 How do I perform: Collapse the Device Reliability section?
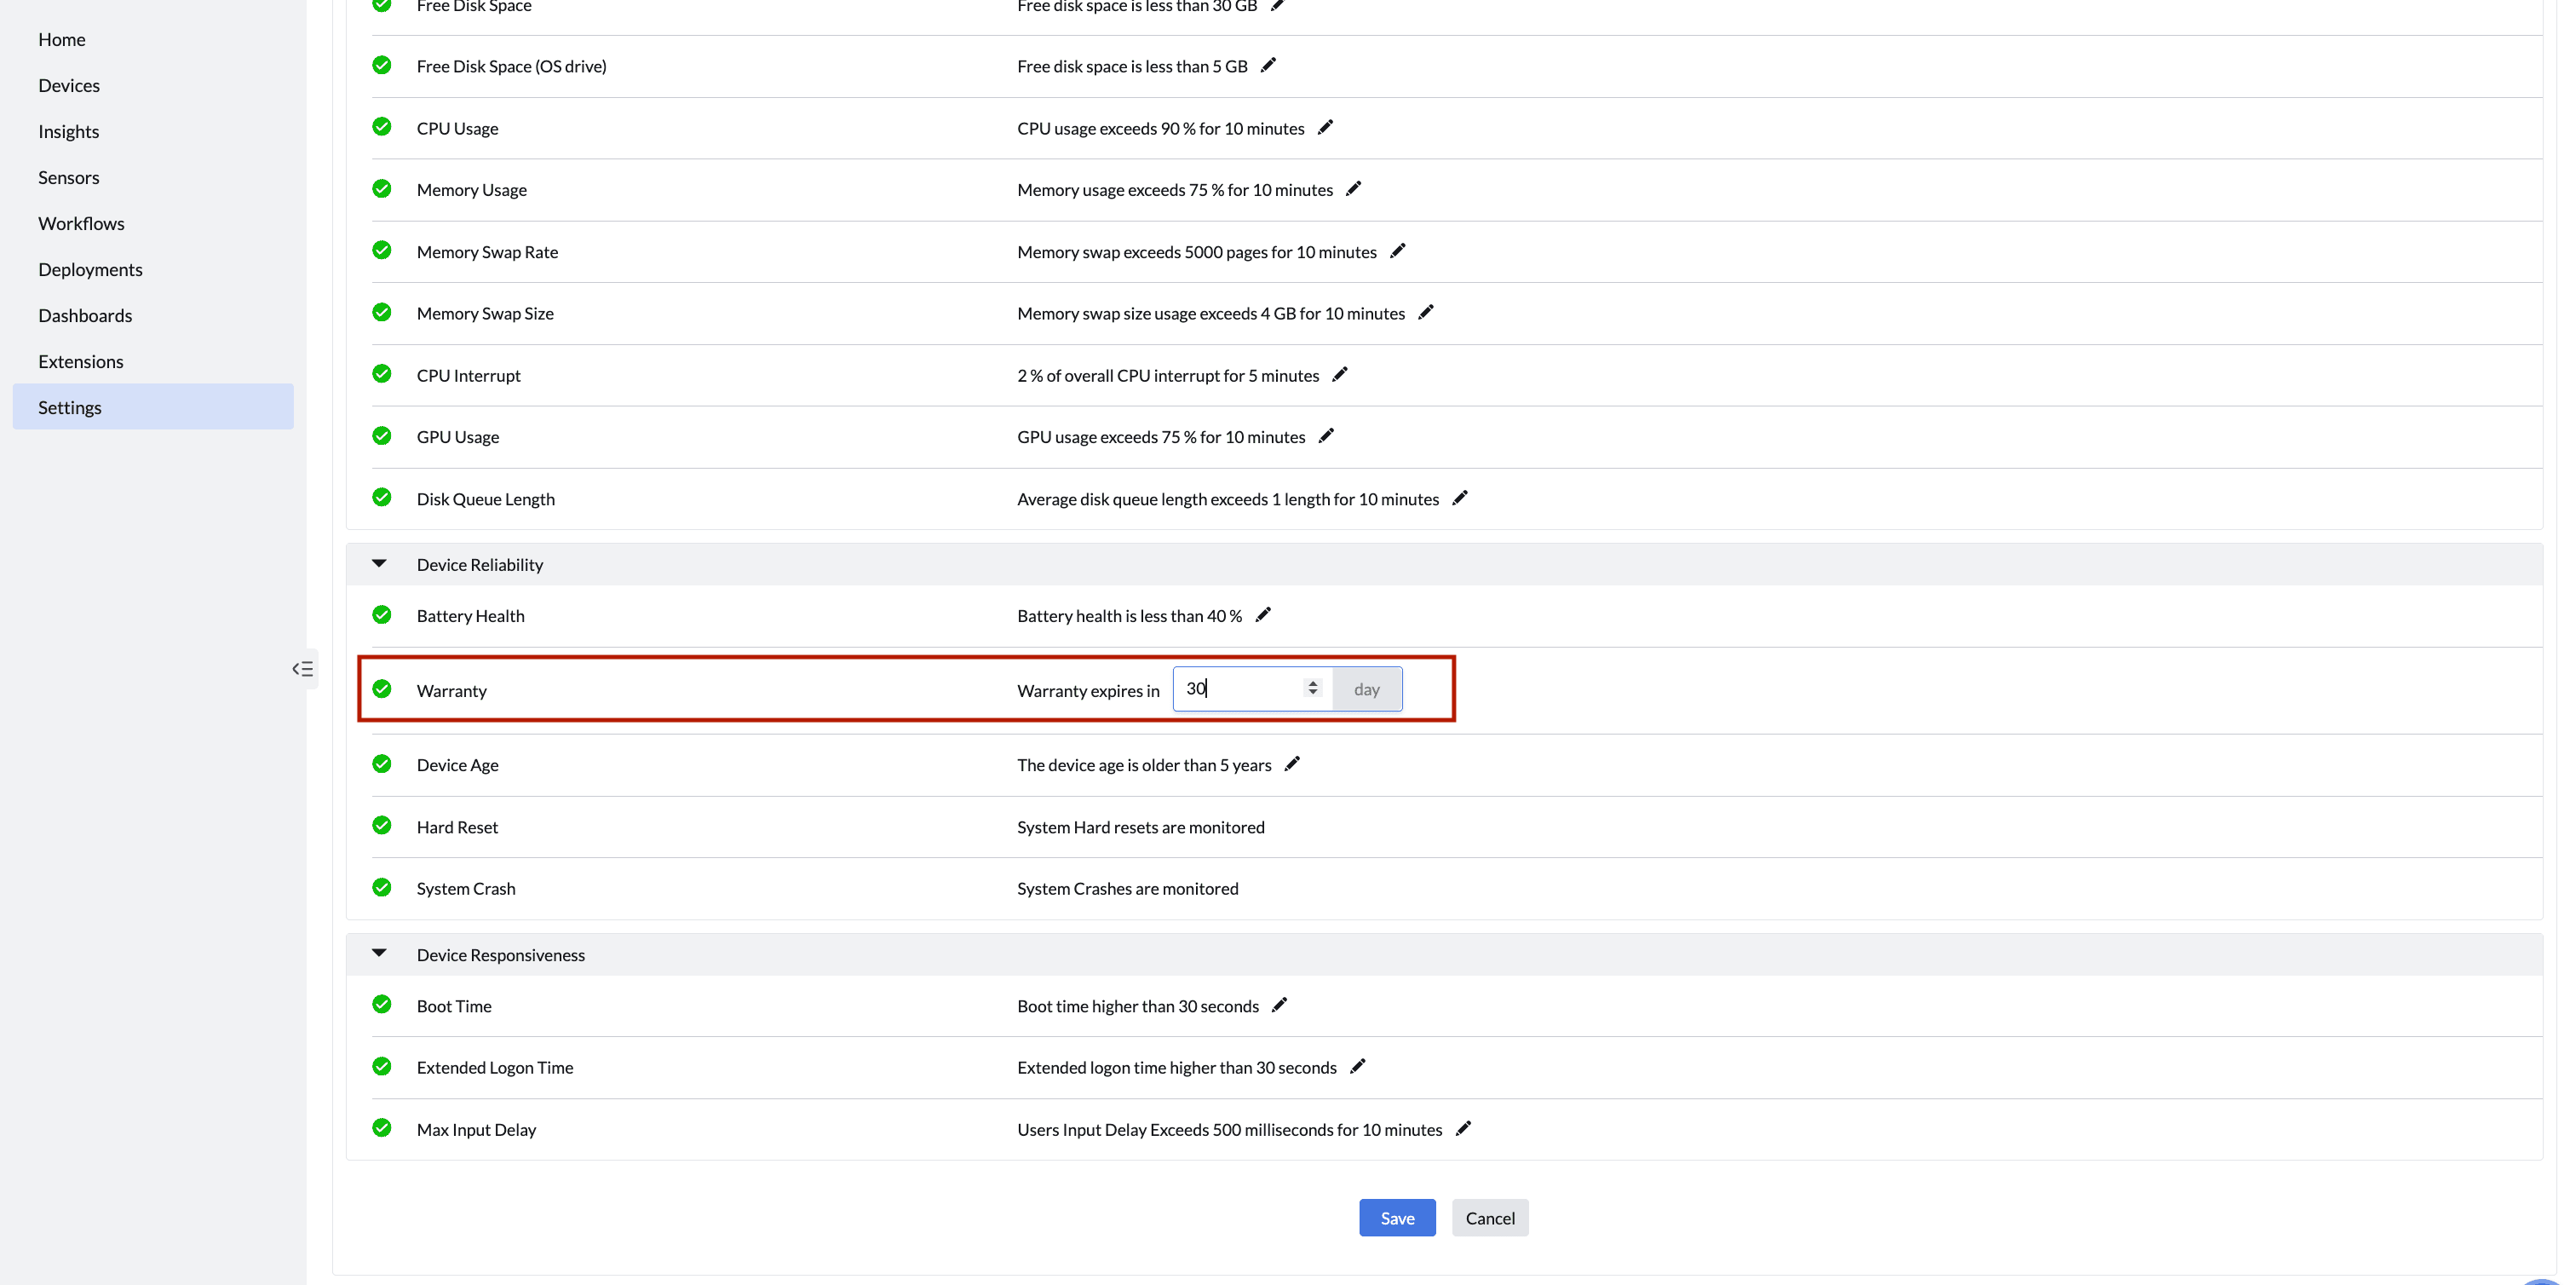coord(379,564)
